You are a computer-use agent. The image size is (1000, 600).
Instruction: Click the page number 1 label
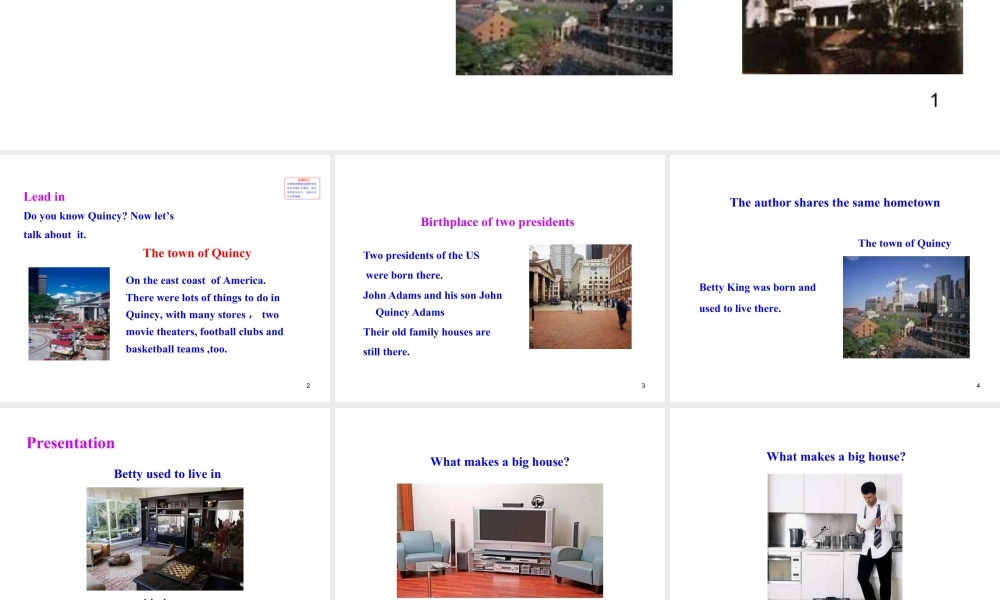coord(934,100)
